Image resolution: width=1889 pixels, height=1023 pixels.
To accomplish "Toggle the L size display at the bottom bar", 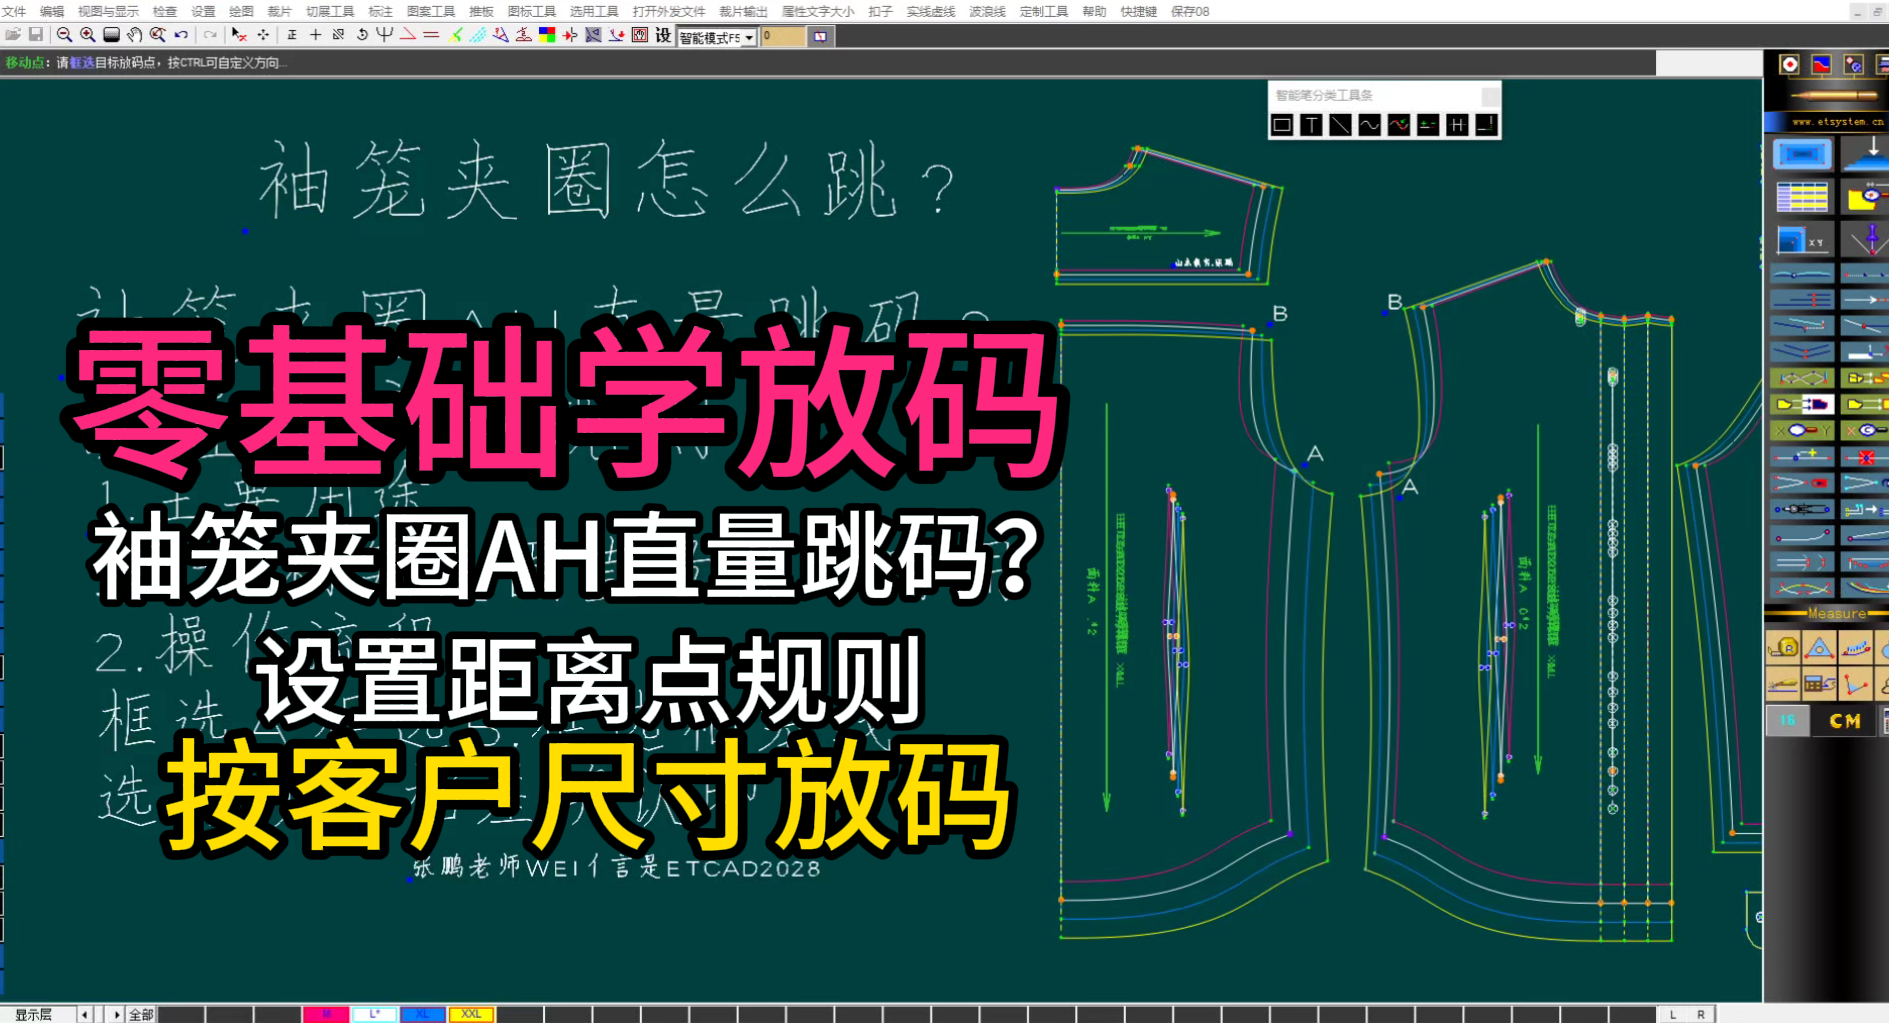I will point(374,1014).
